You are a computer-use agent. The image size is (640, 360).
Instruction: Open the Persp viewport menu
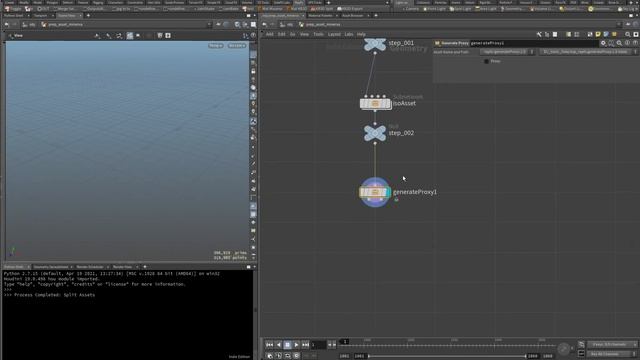click(216, 46)
